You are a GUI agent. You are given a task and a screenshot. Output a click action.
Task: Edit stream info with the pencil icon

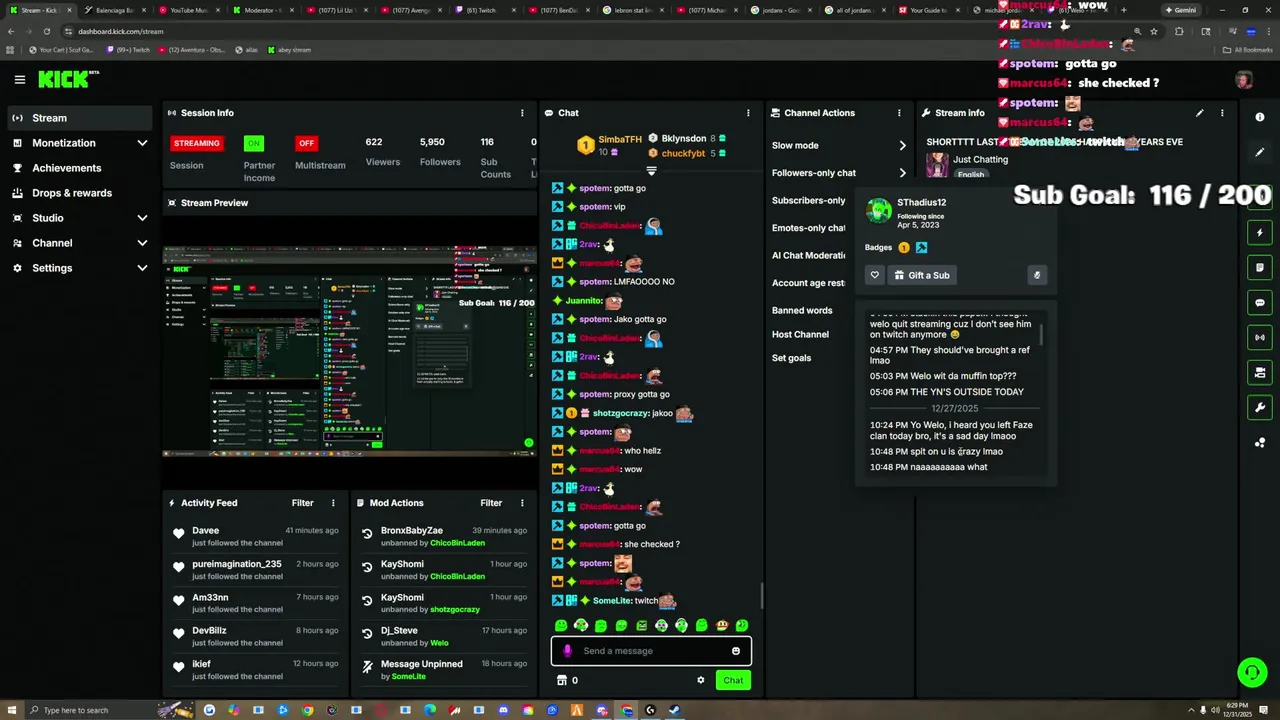pos(1199,113)
